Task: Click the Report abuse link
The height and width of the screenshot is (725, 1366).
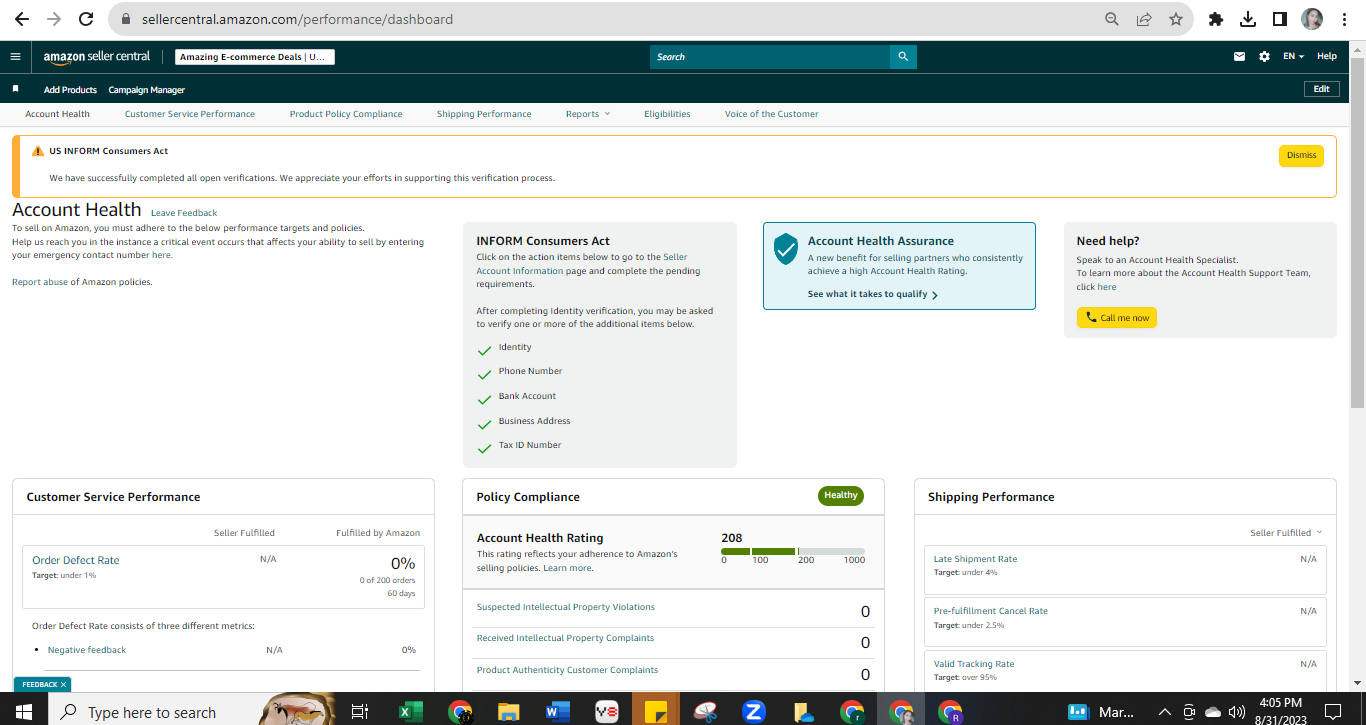Action: point(40,282)
